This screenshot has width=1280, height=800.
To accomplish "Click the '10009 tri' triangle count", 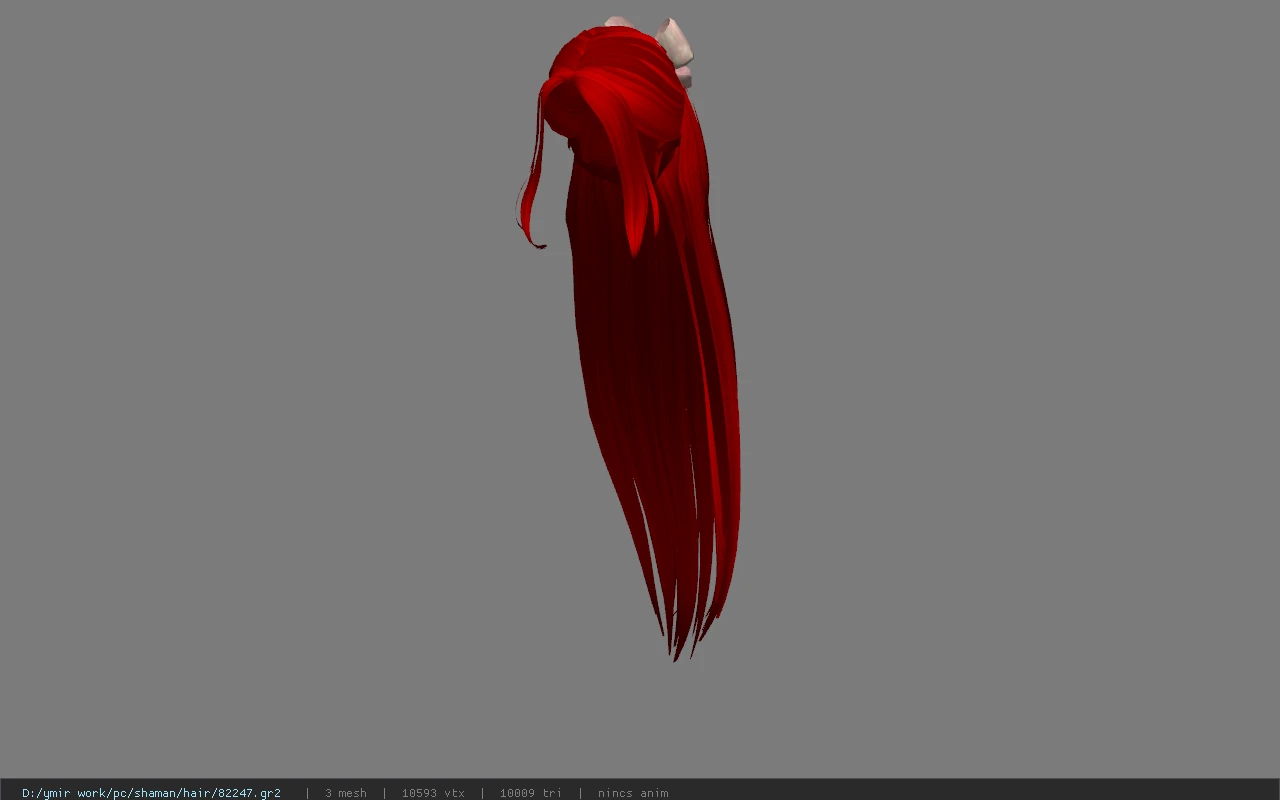I will pyautogui.click(x=531, y=793).
